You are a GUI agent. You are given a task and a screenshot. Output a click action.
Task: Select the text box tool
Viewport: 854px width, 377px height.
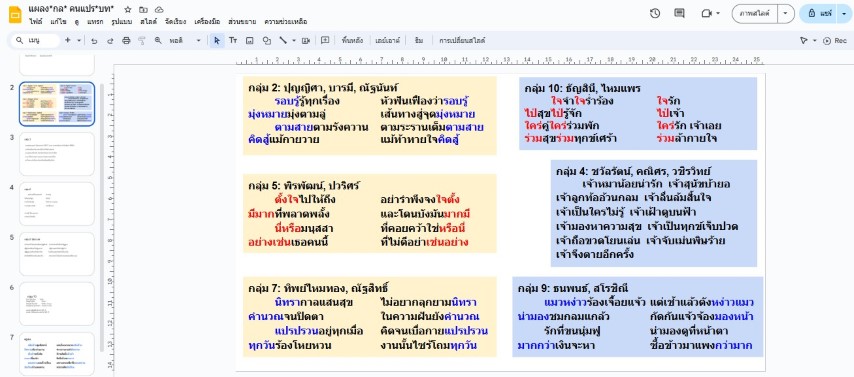click(233, 40)
